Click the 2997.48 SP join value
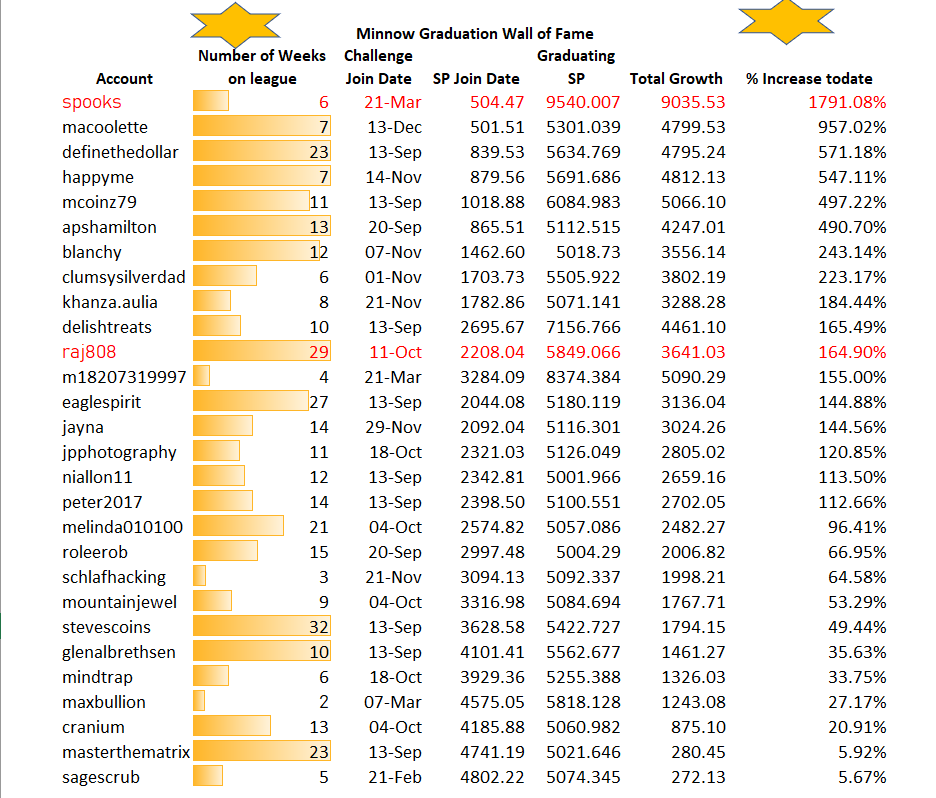This screenshot has width=936, height=798. tap(492, 553)
